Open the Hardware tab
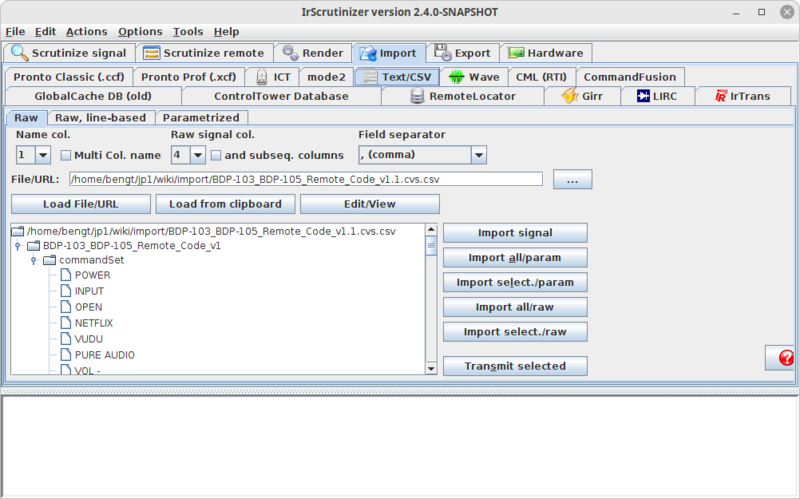 pyautogui.click(x=546, y=53)
